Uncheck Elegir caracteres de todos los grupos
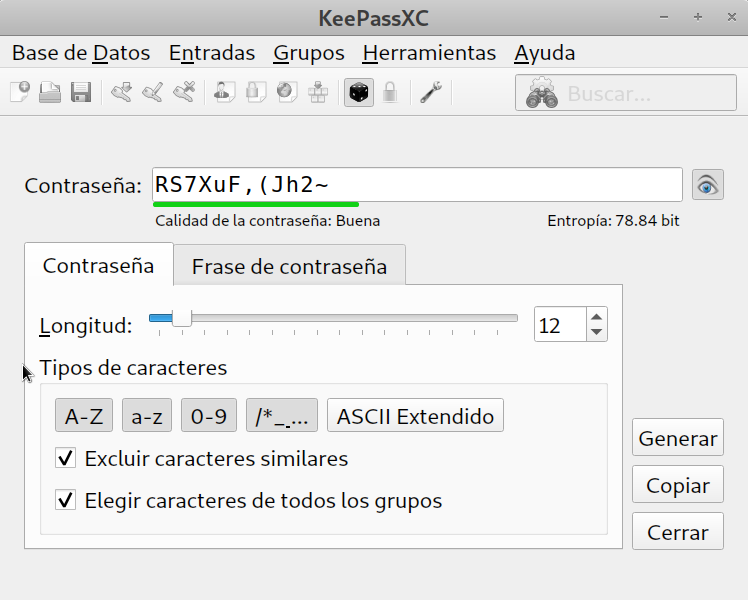The image size is (748, 600). tap(65, 500)
